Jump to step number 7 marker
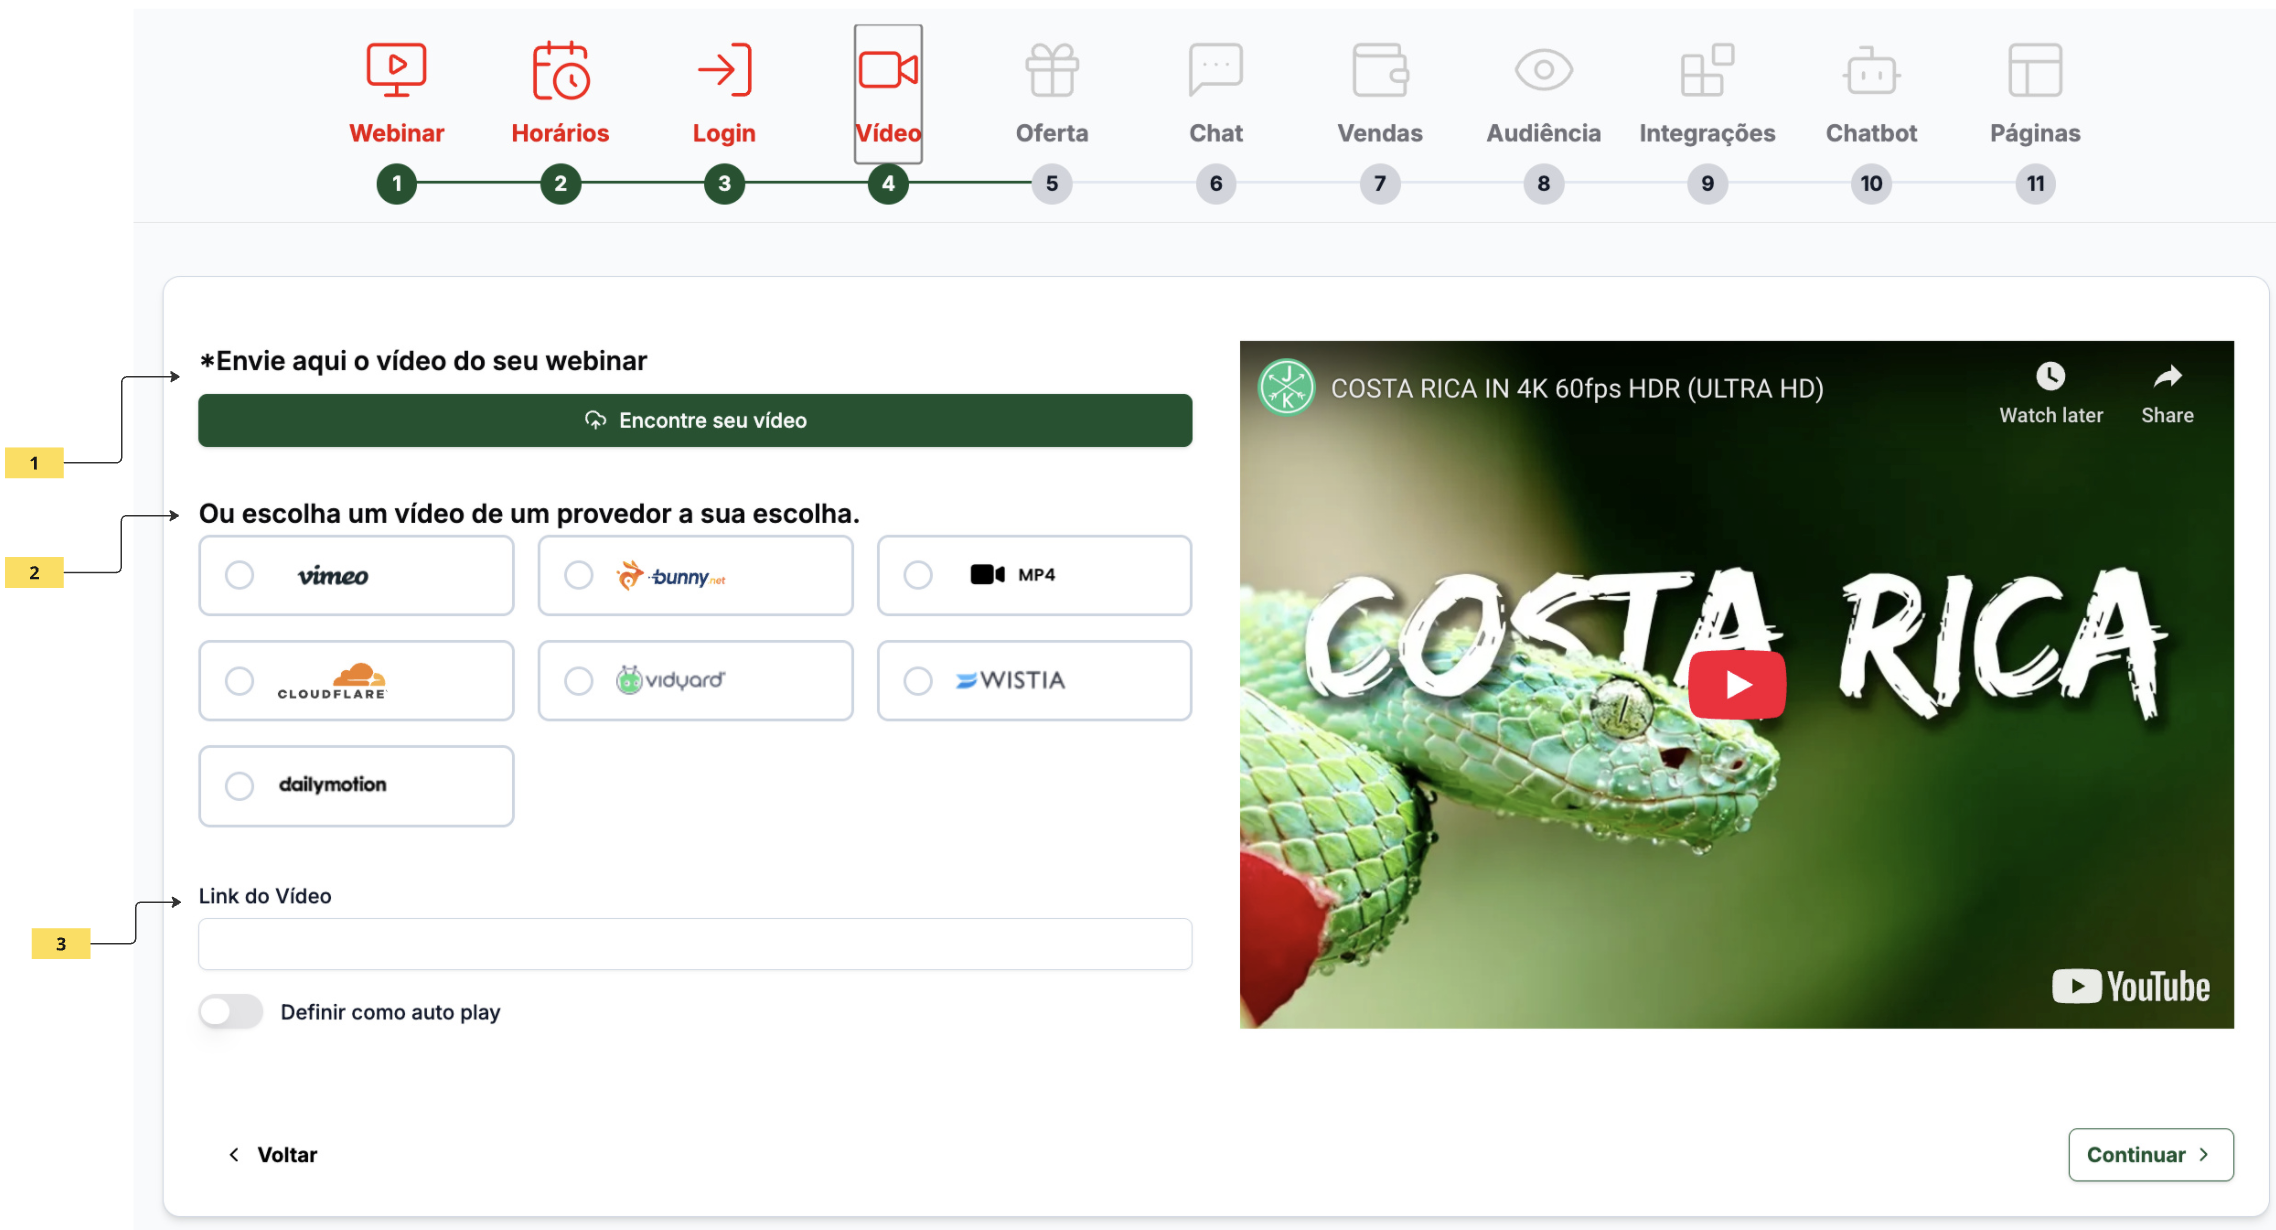Screen dimensions: 2276x1230 pyautogui.click(x=1379, y=184)
